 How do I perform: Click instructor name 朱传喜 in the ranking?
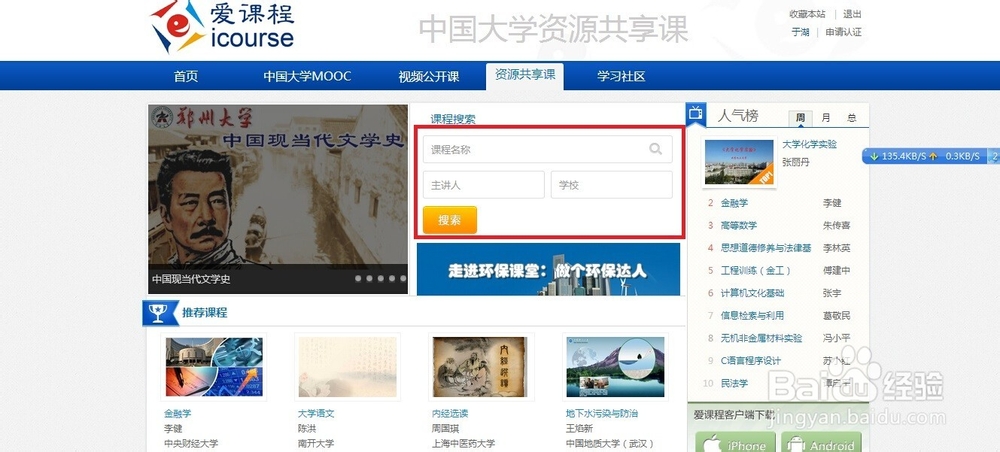pos(836,226)
